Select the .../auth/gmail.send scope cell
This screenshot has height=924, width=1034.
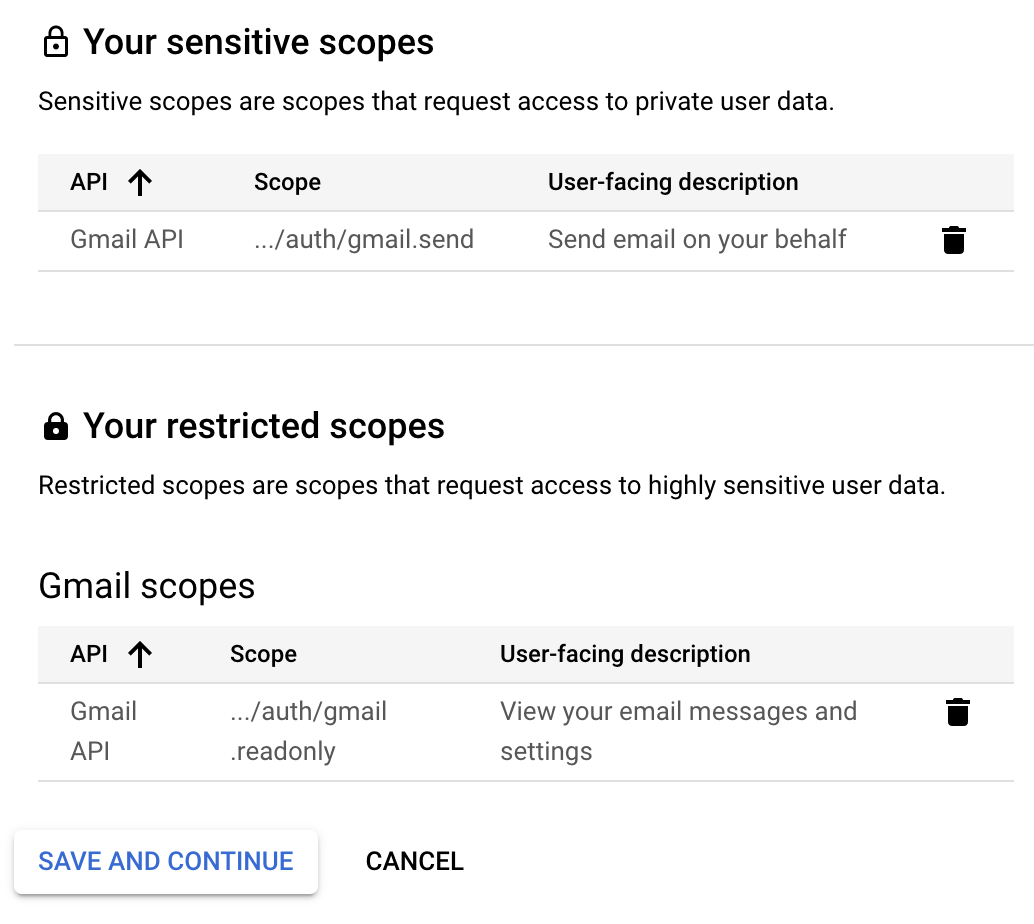pos(364,239)
